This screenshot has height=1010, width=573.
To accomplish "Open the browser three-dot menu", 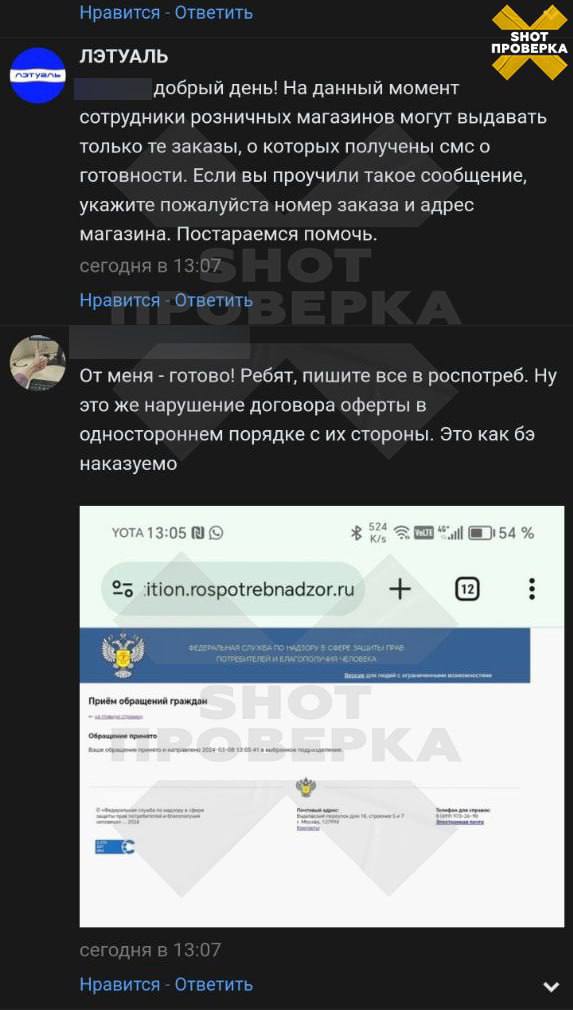I will point(532,589).
